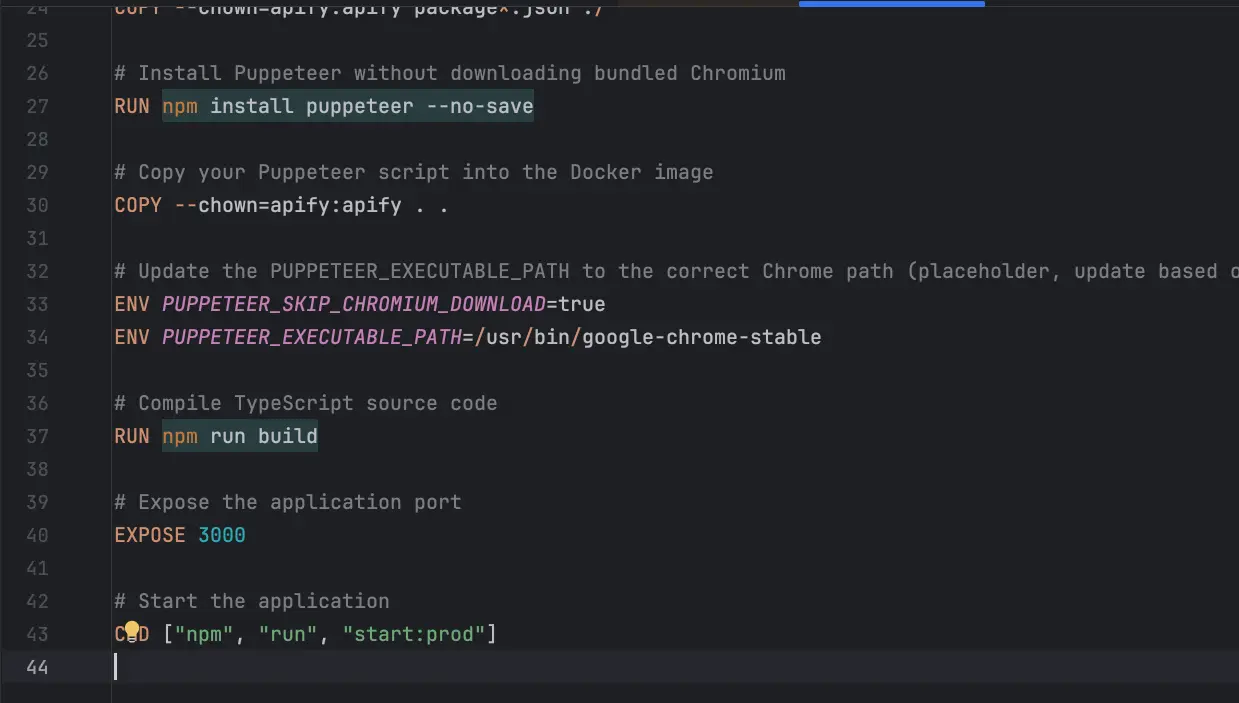Click the RUN keyword on line 37

pyautogui.click(x=131, y=436)
